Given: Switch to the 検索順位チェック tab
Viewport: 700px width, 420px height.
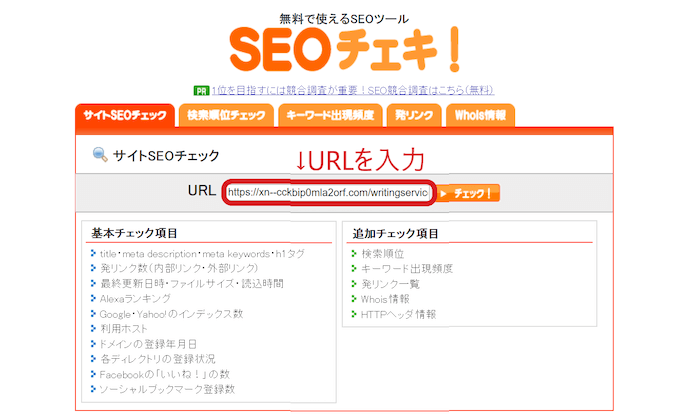Looking at the screenshot, I should (226, 116).
